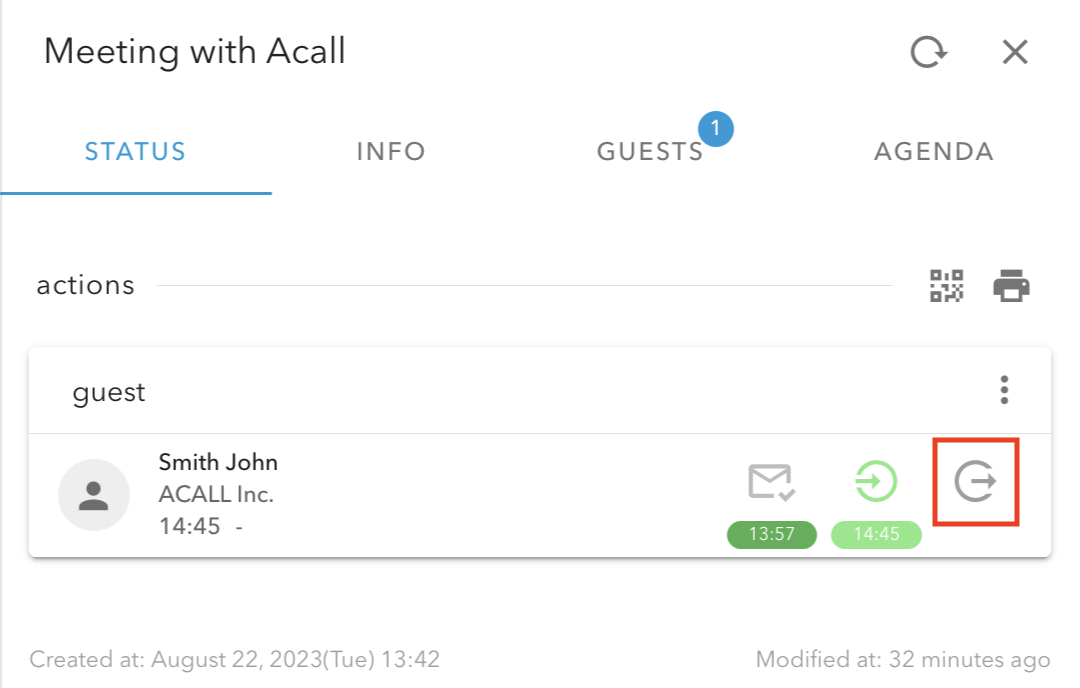Refresh the meeting details

tap(928, 52)
